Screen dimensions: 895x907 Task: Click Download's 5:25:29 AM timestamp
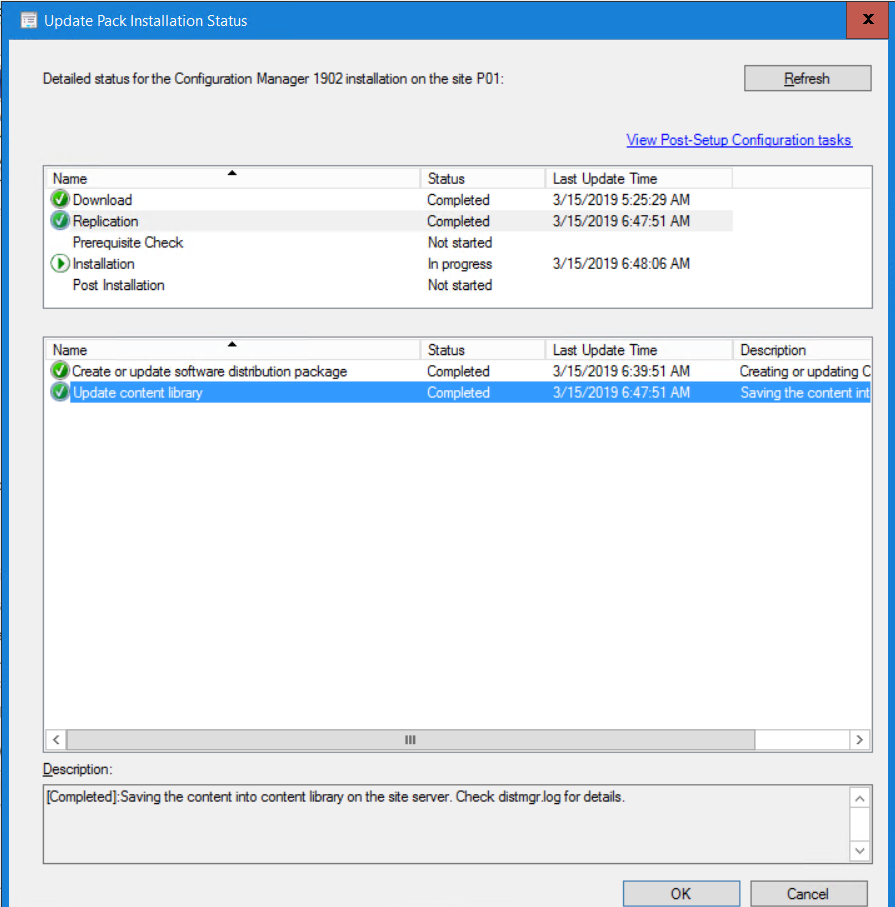coord(621,200)
